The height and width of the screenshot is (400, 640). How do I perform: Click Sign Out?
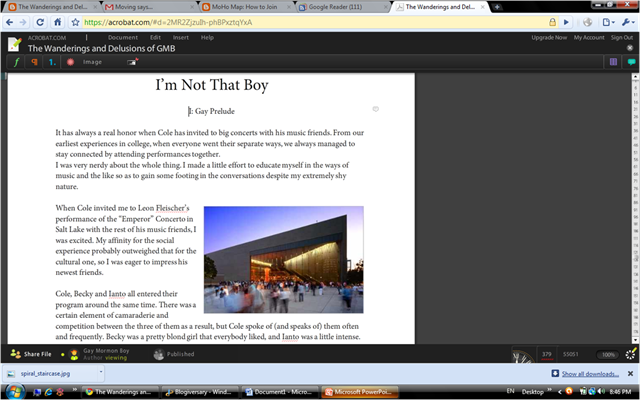tap(622, 37)
